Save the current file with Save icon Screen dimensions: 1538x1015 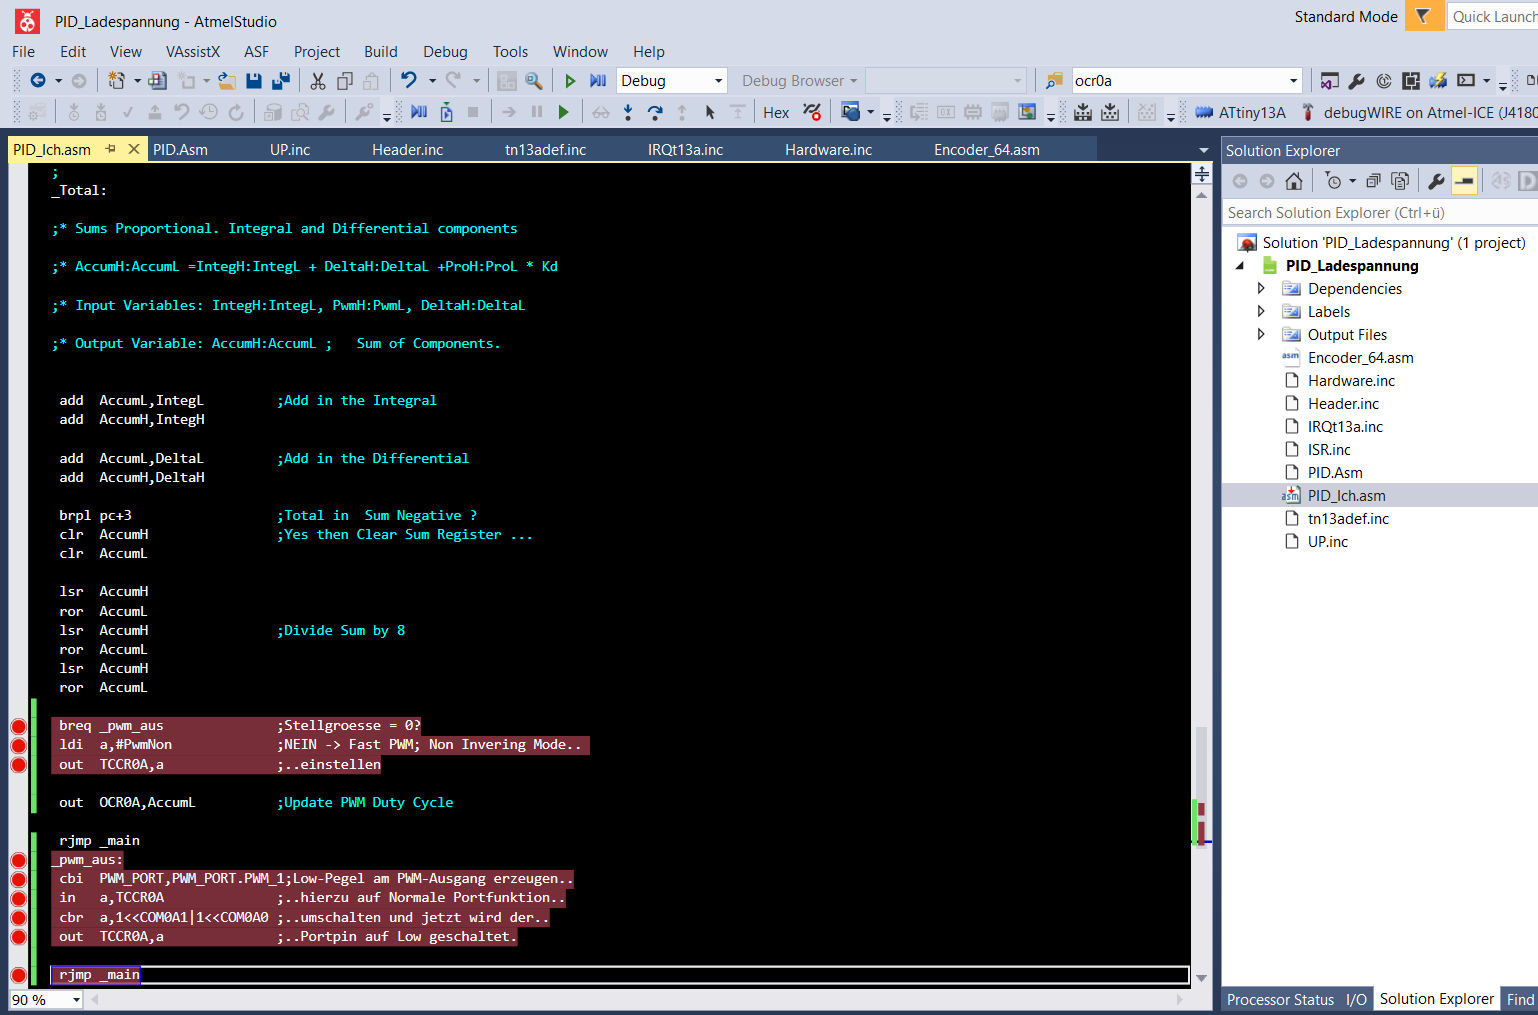pyautogui.click(x=254, y=80)
